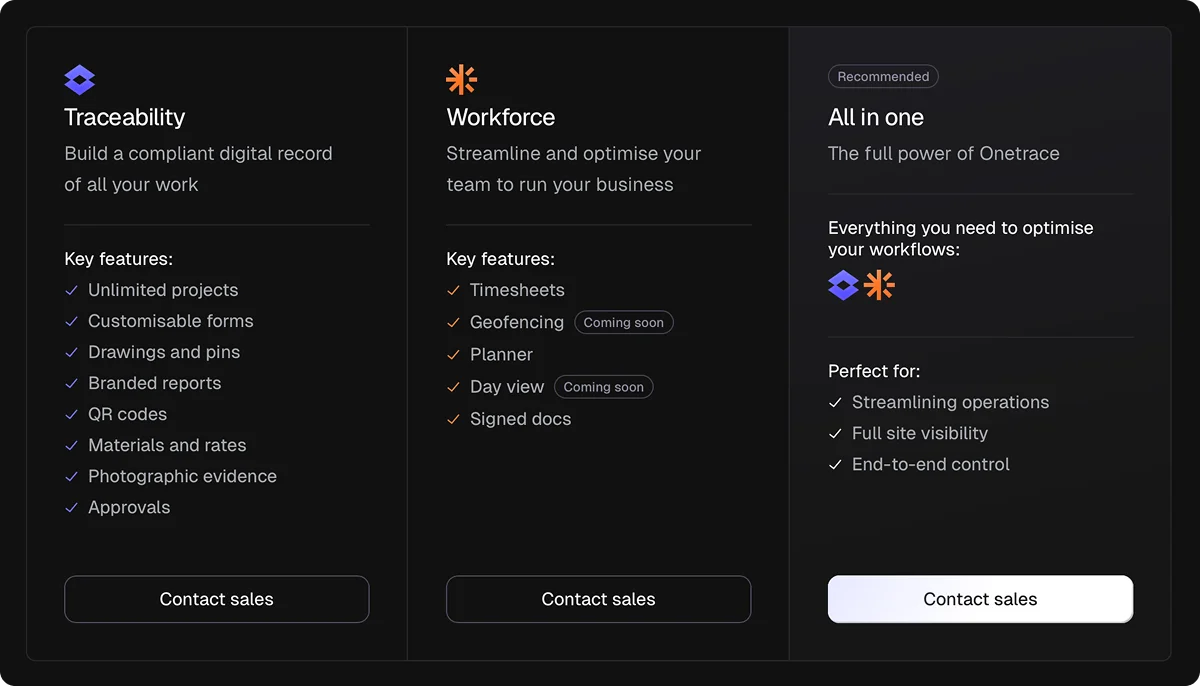Click the orange checkmark next to Signed docs
Screen dimensions: 1200x686
pyautogui.click(x=453, y=419)
